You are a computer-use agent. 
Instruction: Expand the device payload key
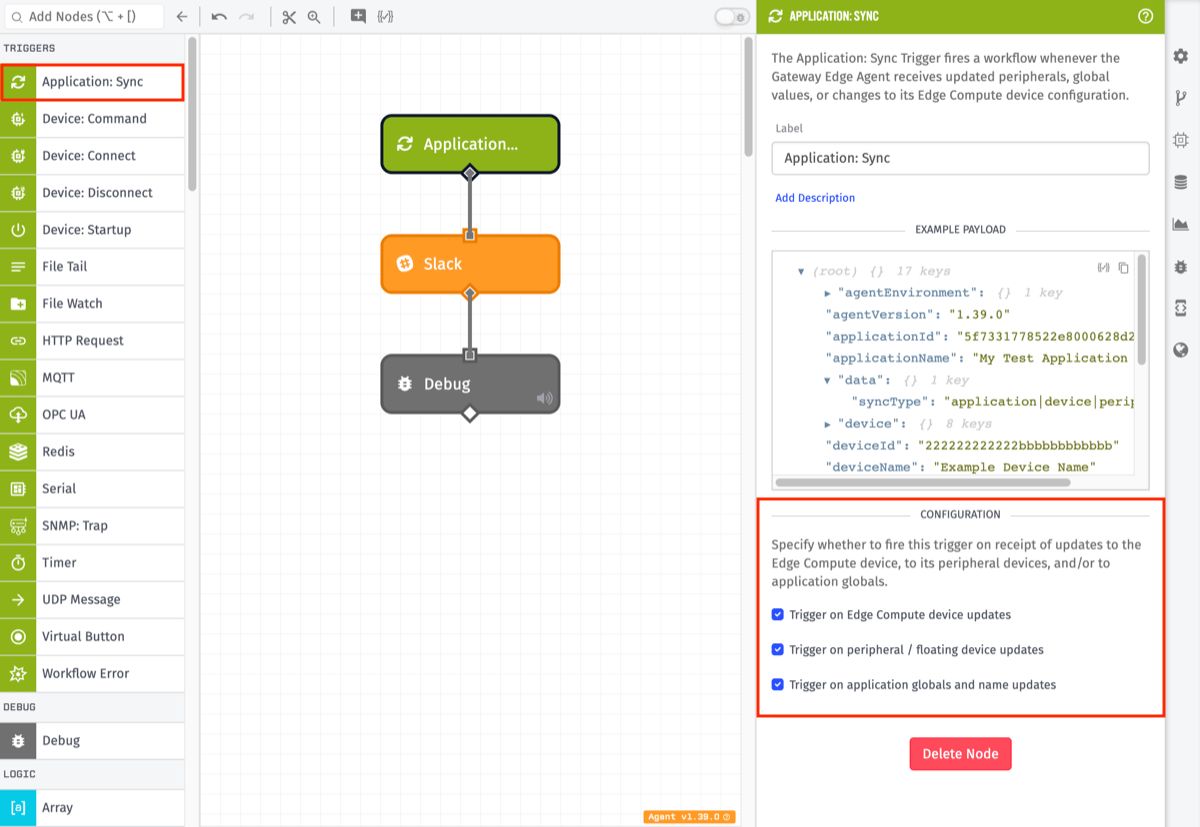pos(828,424)
